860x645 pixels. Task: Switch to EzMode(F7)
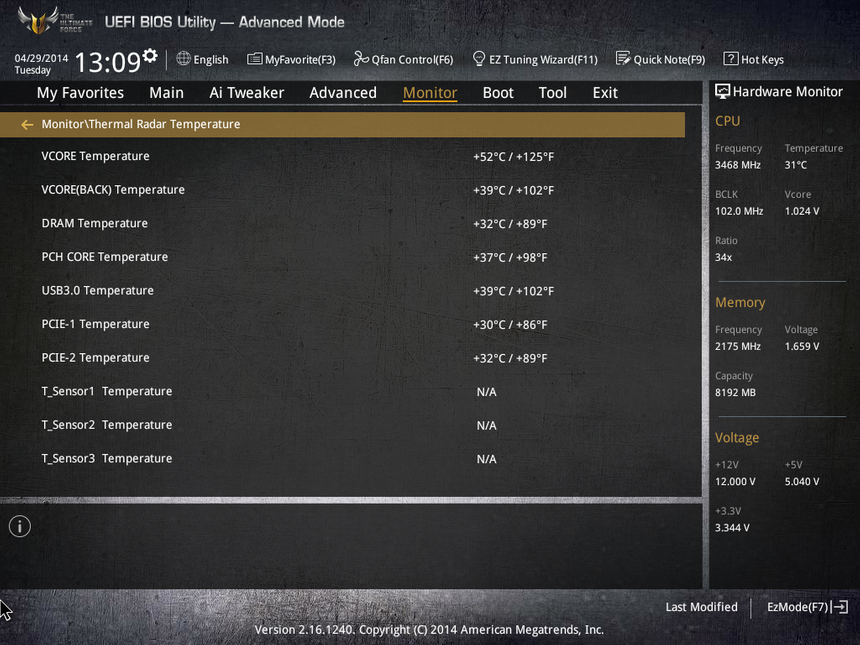[x=806, y=607]
